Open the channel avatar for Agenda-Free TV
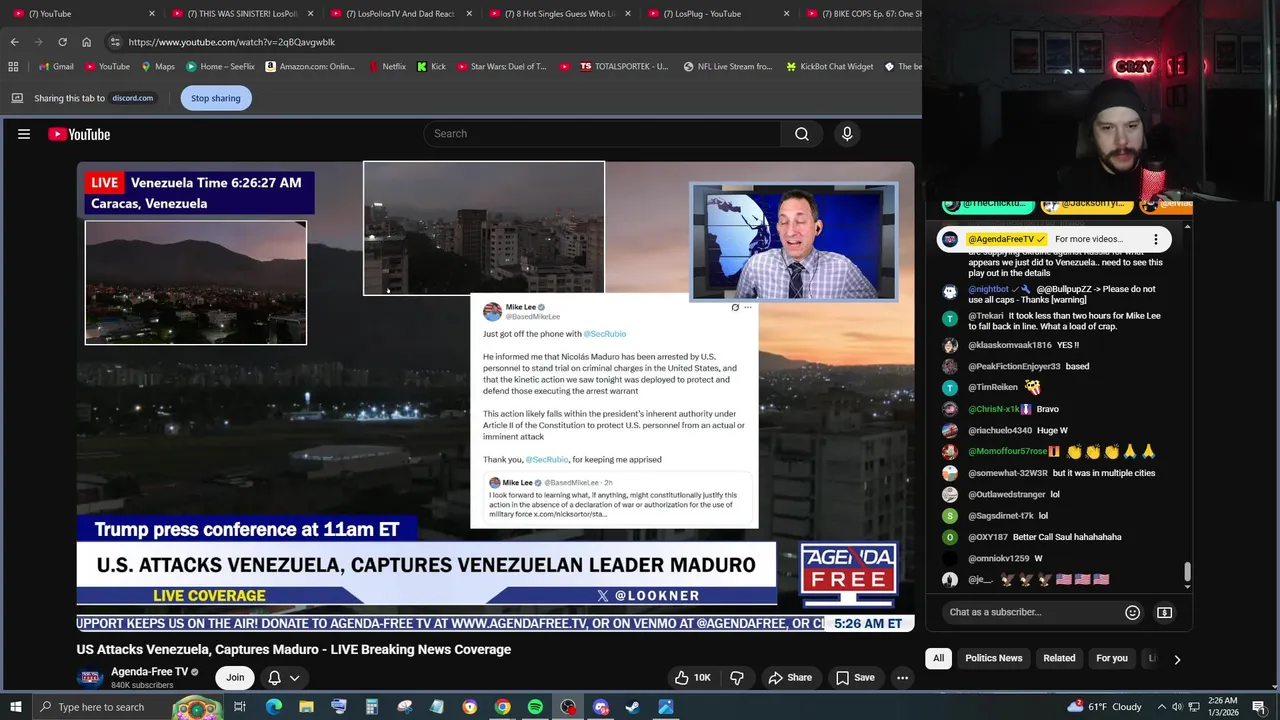1280x720 pixels. pos(90,677)
